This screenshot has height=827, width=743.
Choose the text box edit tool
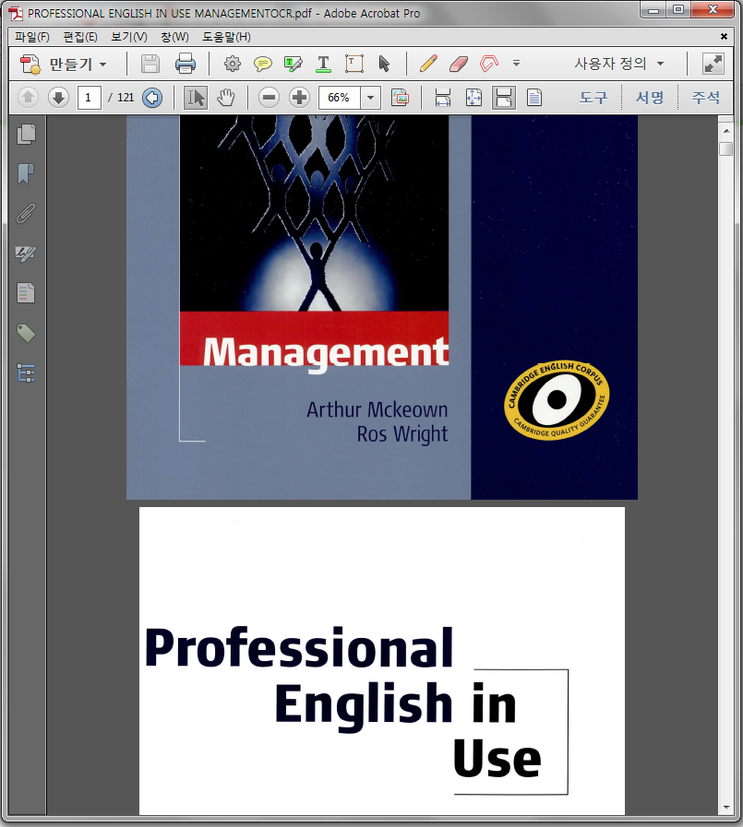pos(354,64)
